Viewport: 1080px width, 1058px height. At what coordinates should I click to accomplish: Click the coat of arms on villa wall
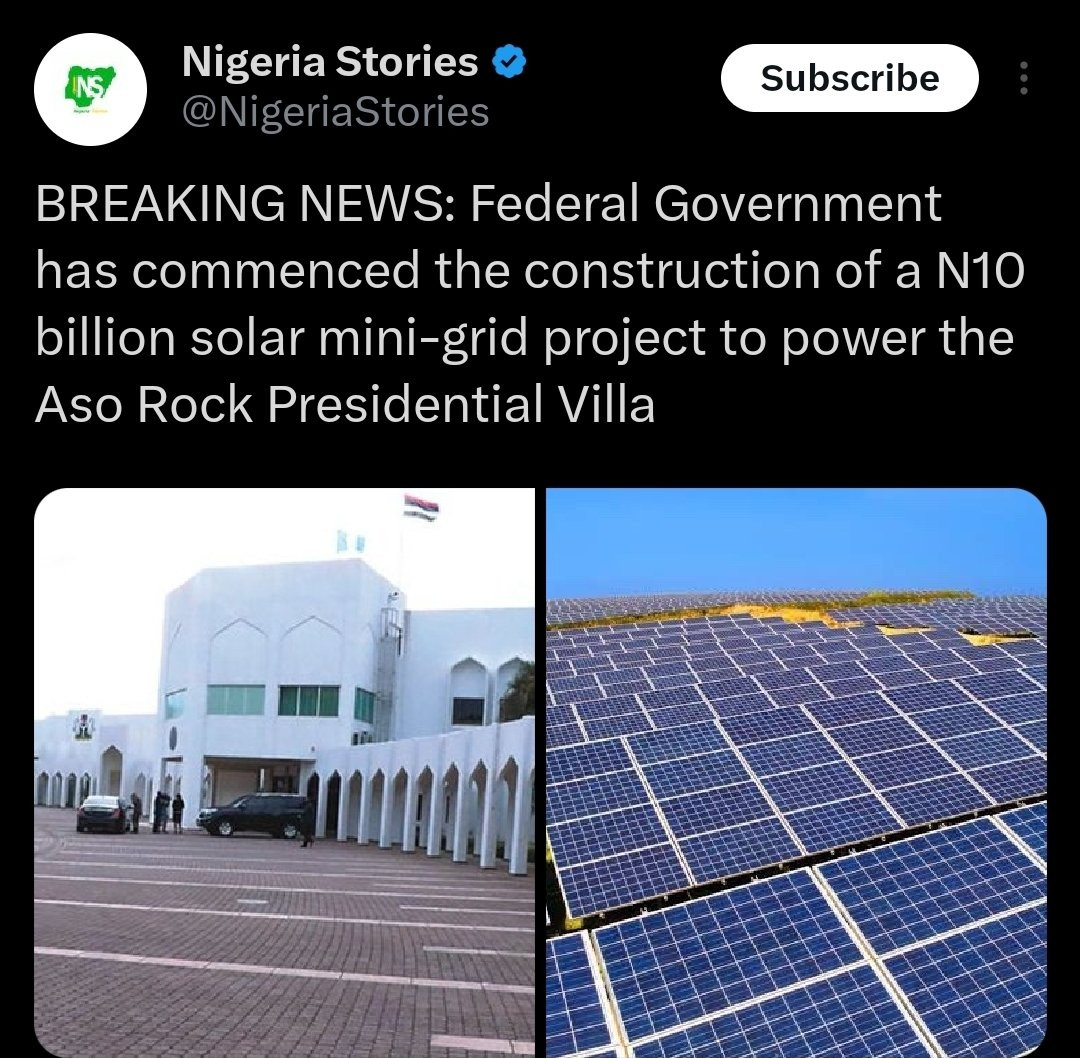(x=83, y=727)
